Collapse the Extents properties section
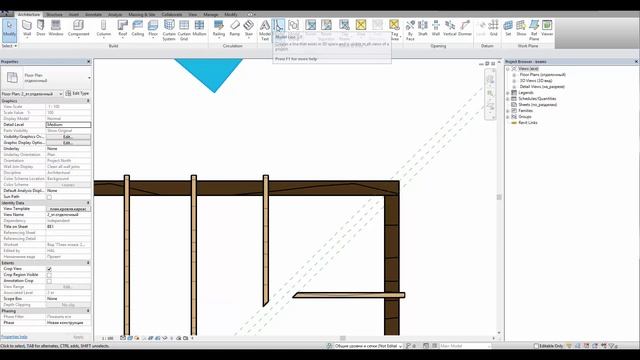This screenshot has width=640, height=360. tap(88, 263)
